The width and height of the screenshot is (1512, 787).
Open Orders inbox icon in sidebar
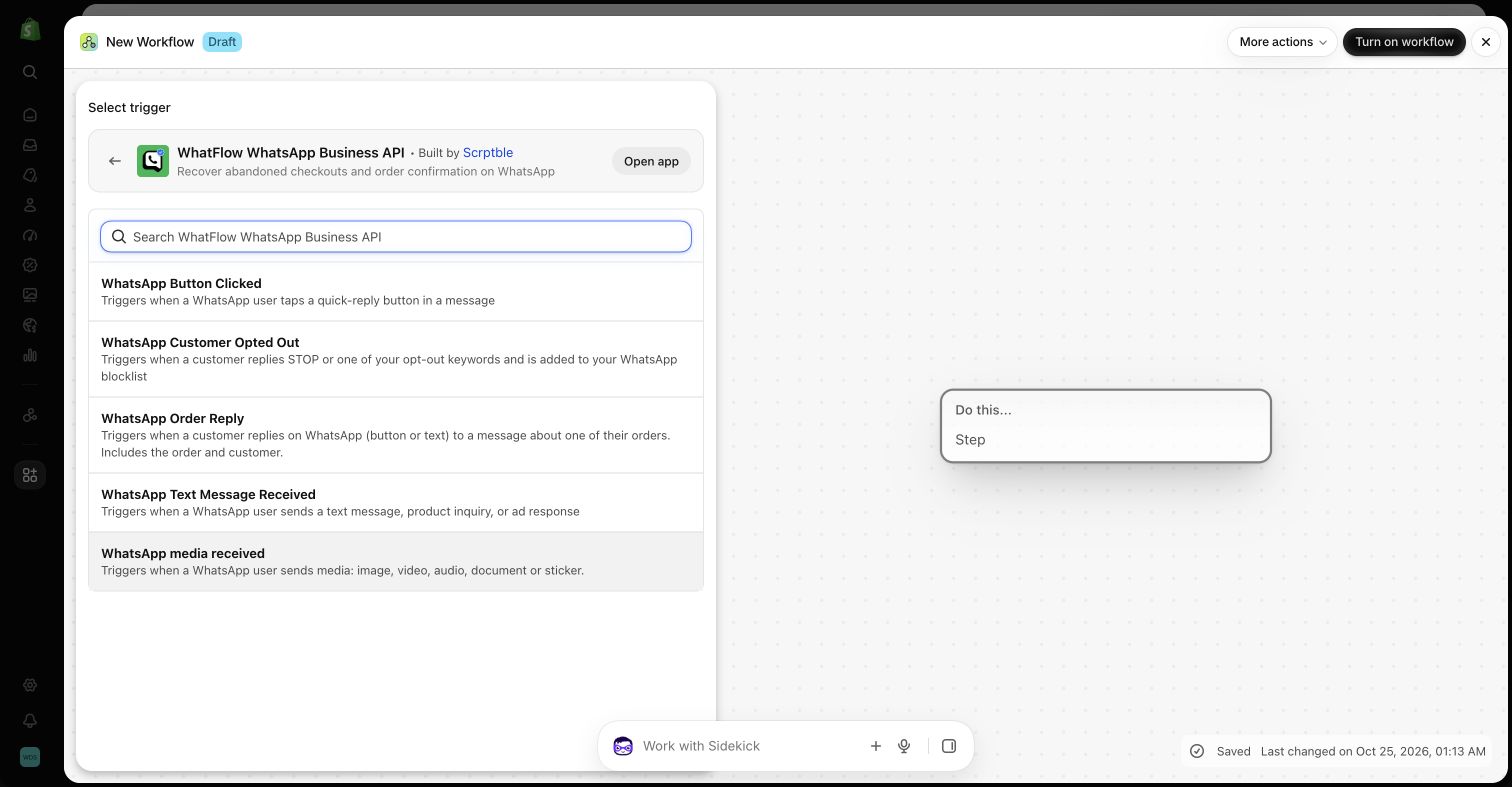coord(30,145)
